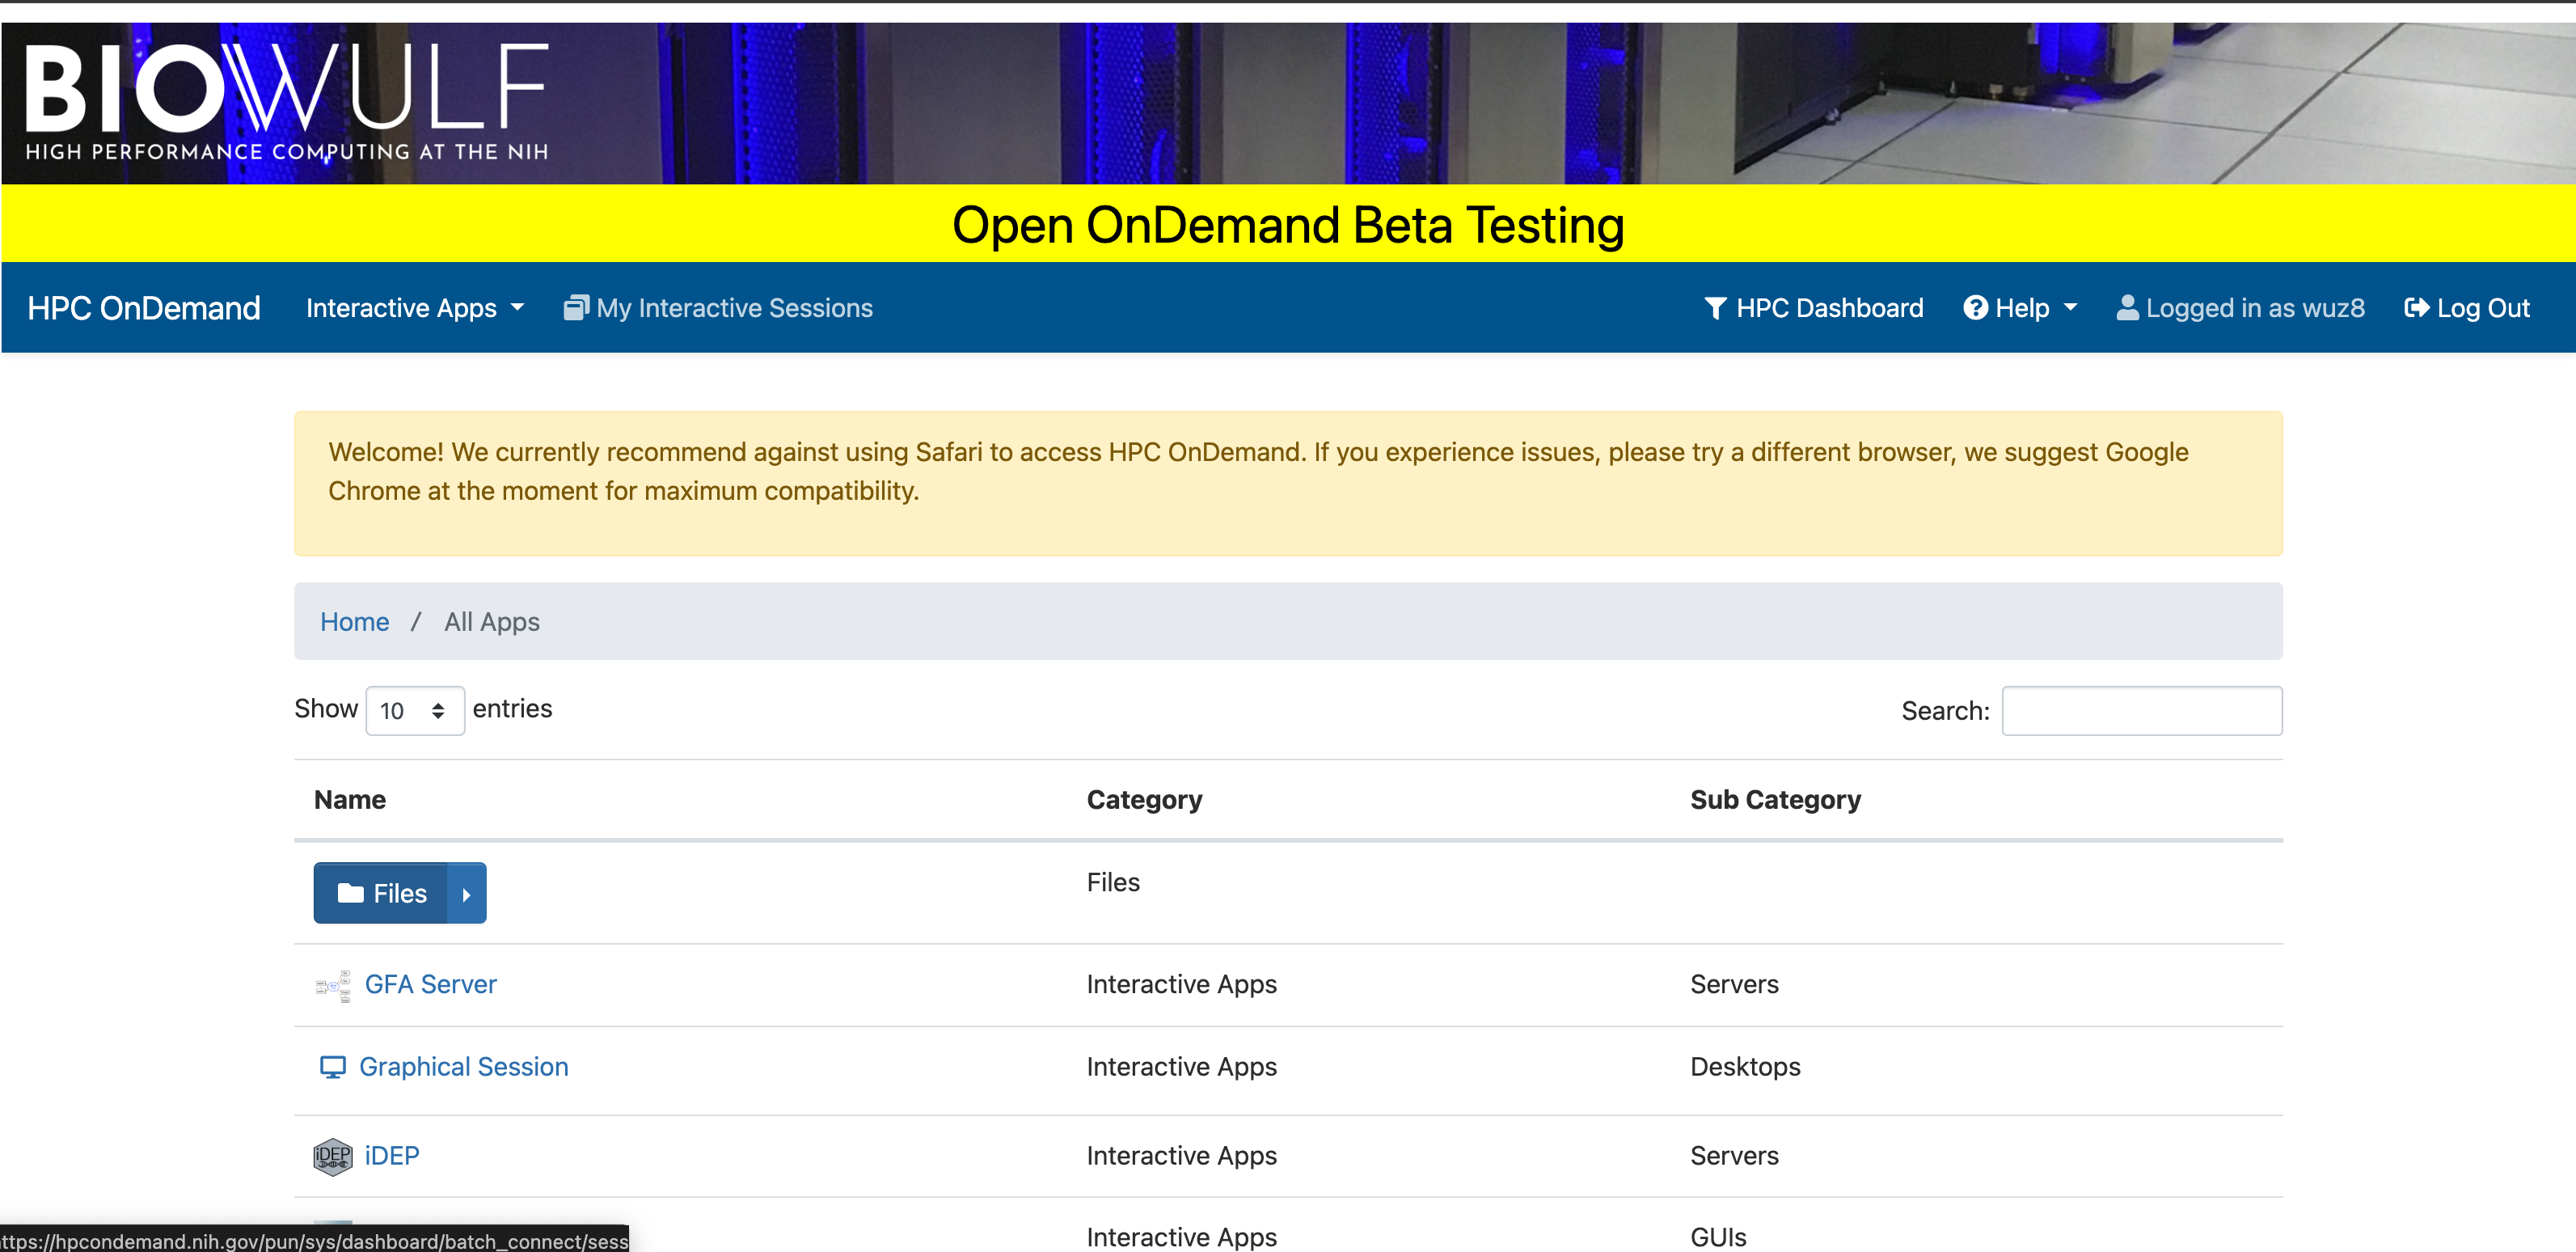Expand the Files button arrow split toggle
Viewport: 2576px width, 1252px height.
pyautogui.click(x=466, y=894)
